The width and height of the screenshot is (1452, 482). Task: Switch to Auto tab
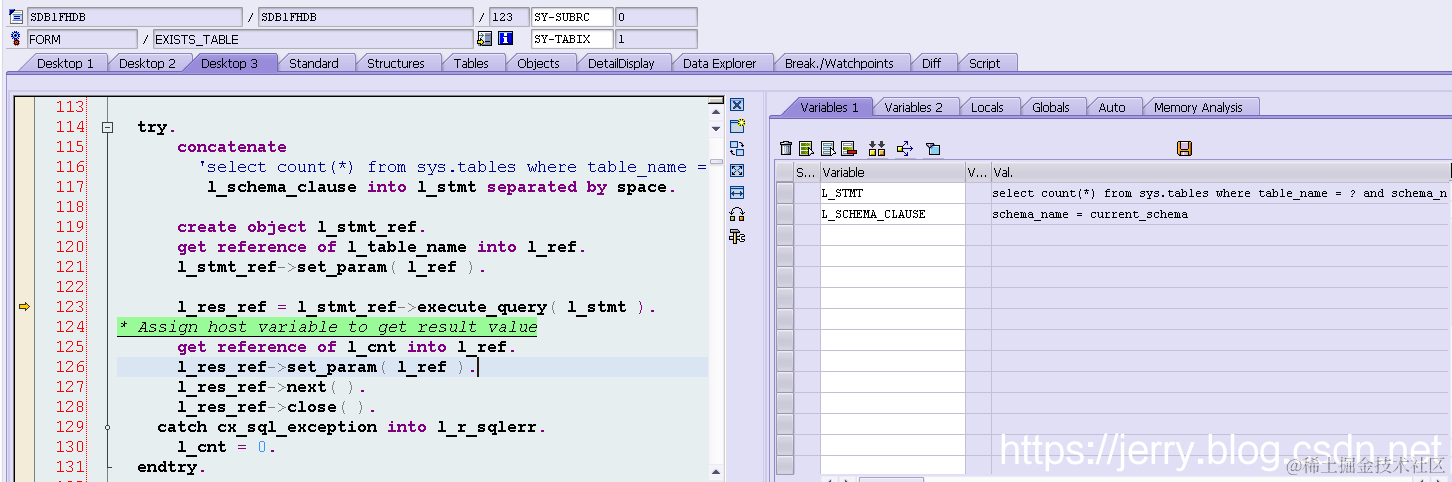coord(1112,107)
